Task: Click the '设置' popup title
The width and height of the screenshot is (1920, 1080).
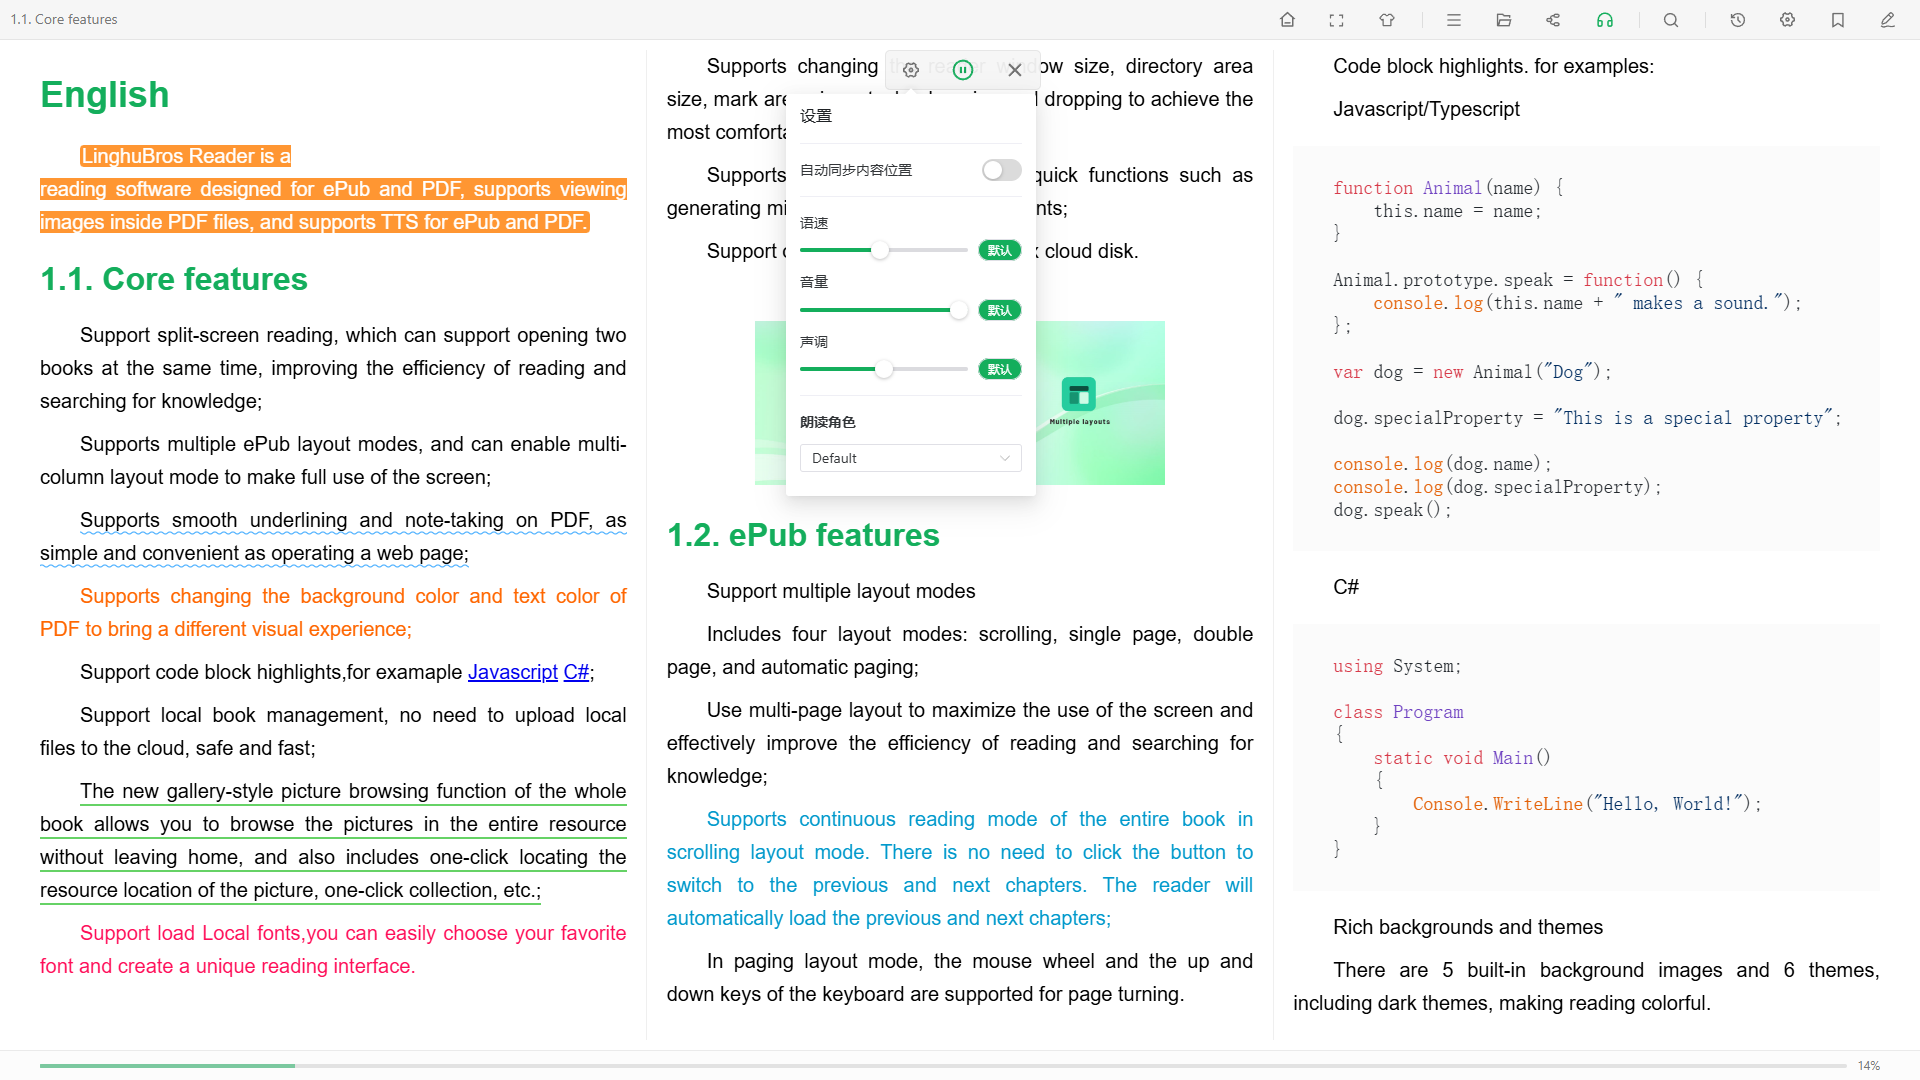Action: 816,116
